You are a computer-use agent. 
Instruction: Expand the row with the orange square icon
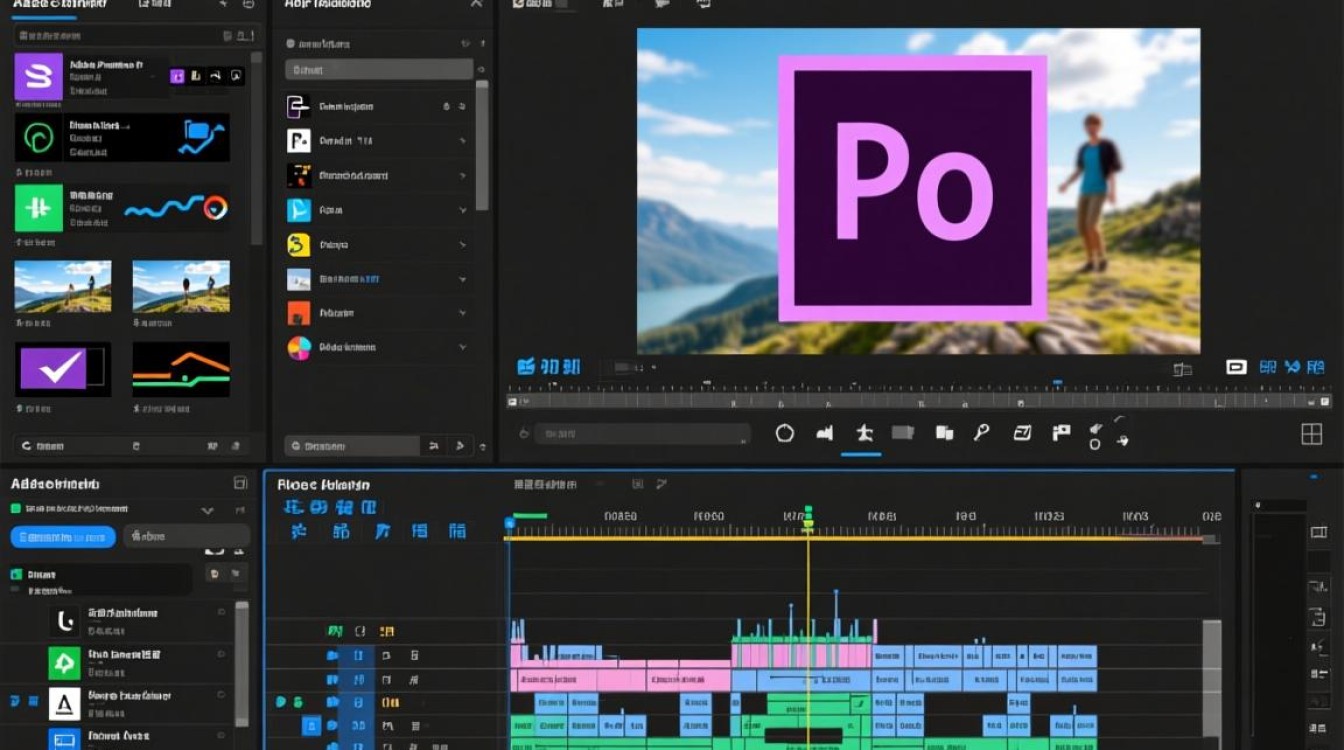point(463,313)
